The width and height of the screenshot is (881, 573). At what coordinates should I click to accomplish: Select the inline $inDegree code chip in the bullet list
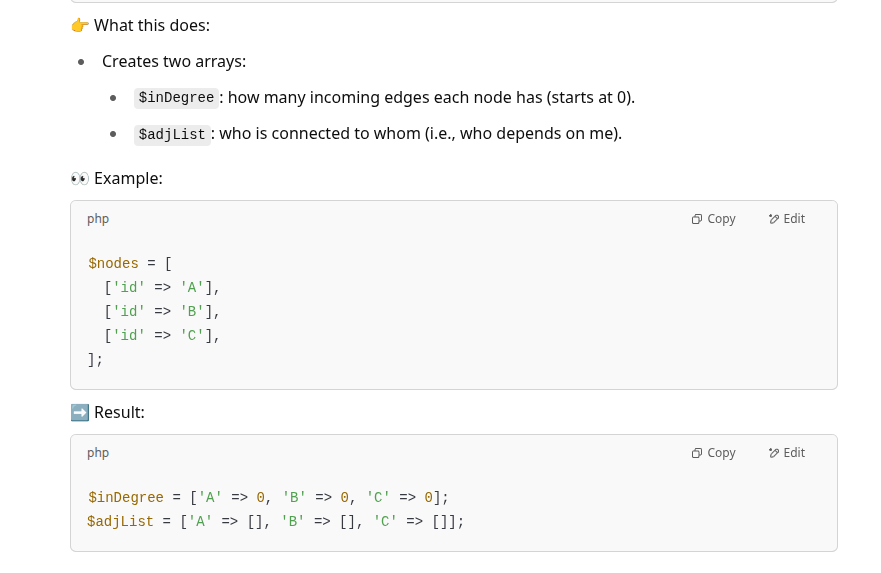176,98
